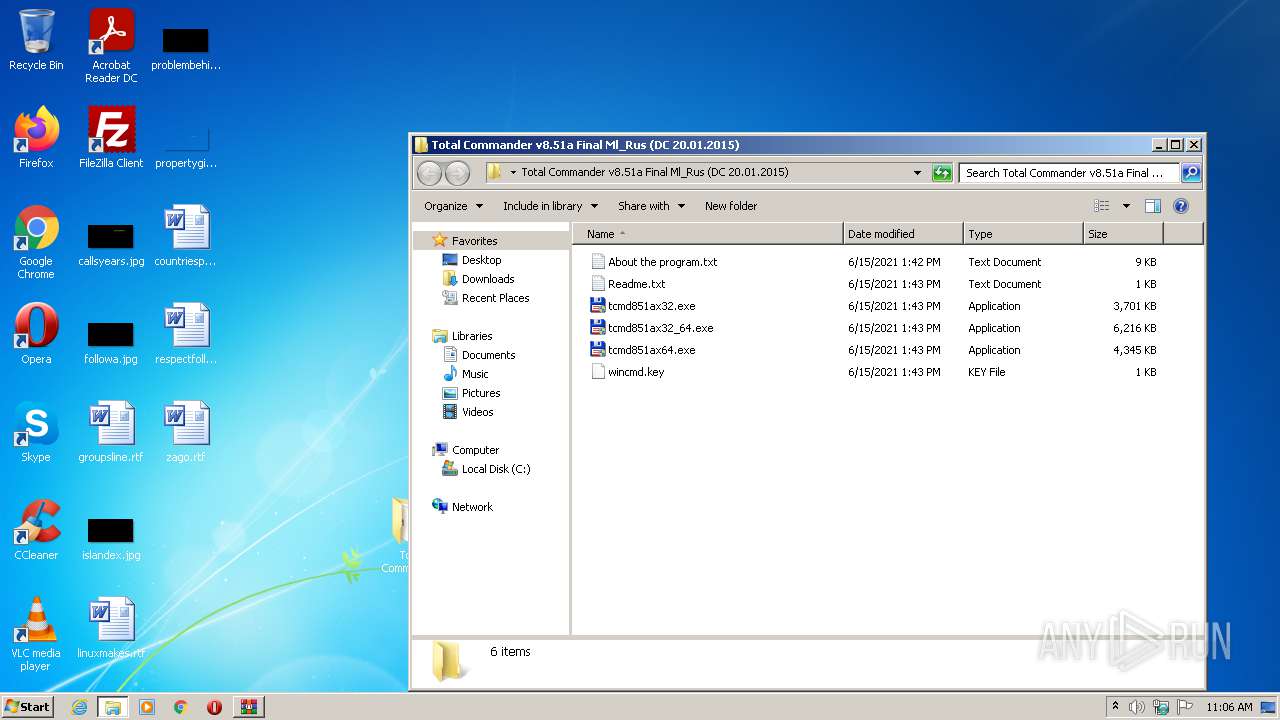The image size is (1280, 720).
Task: Select zago.rtf document icon
Action: (x=186, y=432)
